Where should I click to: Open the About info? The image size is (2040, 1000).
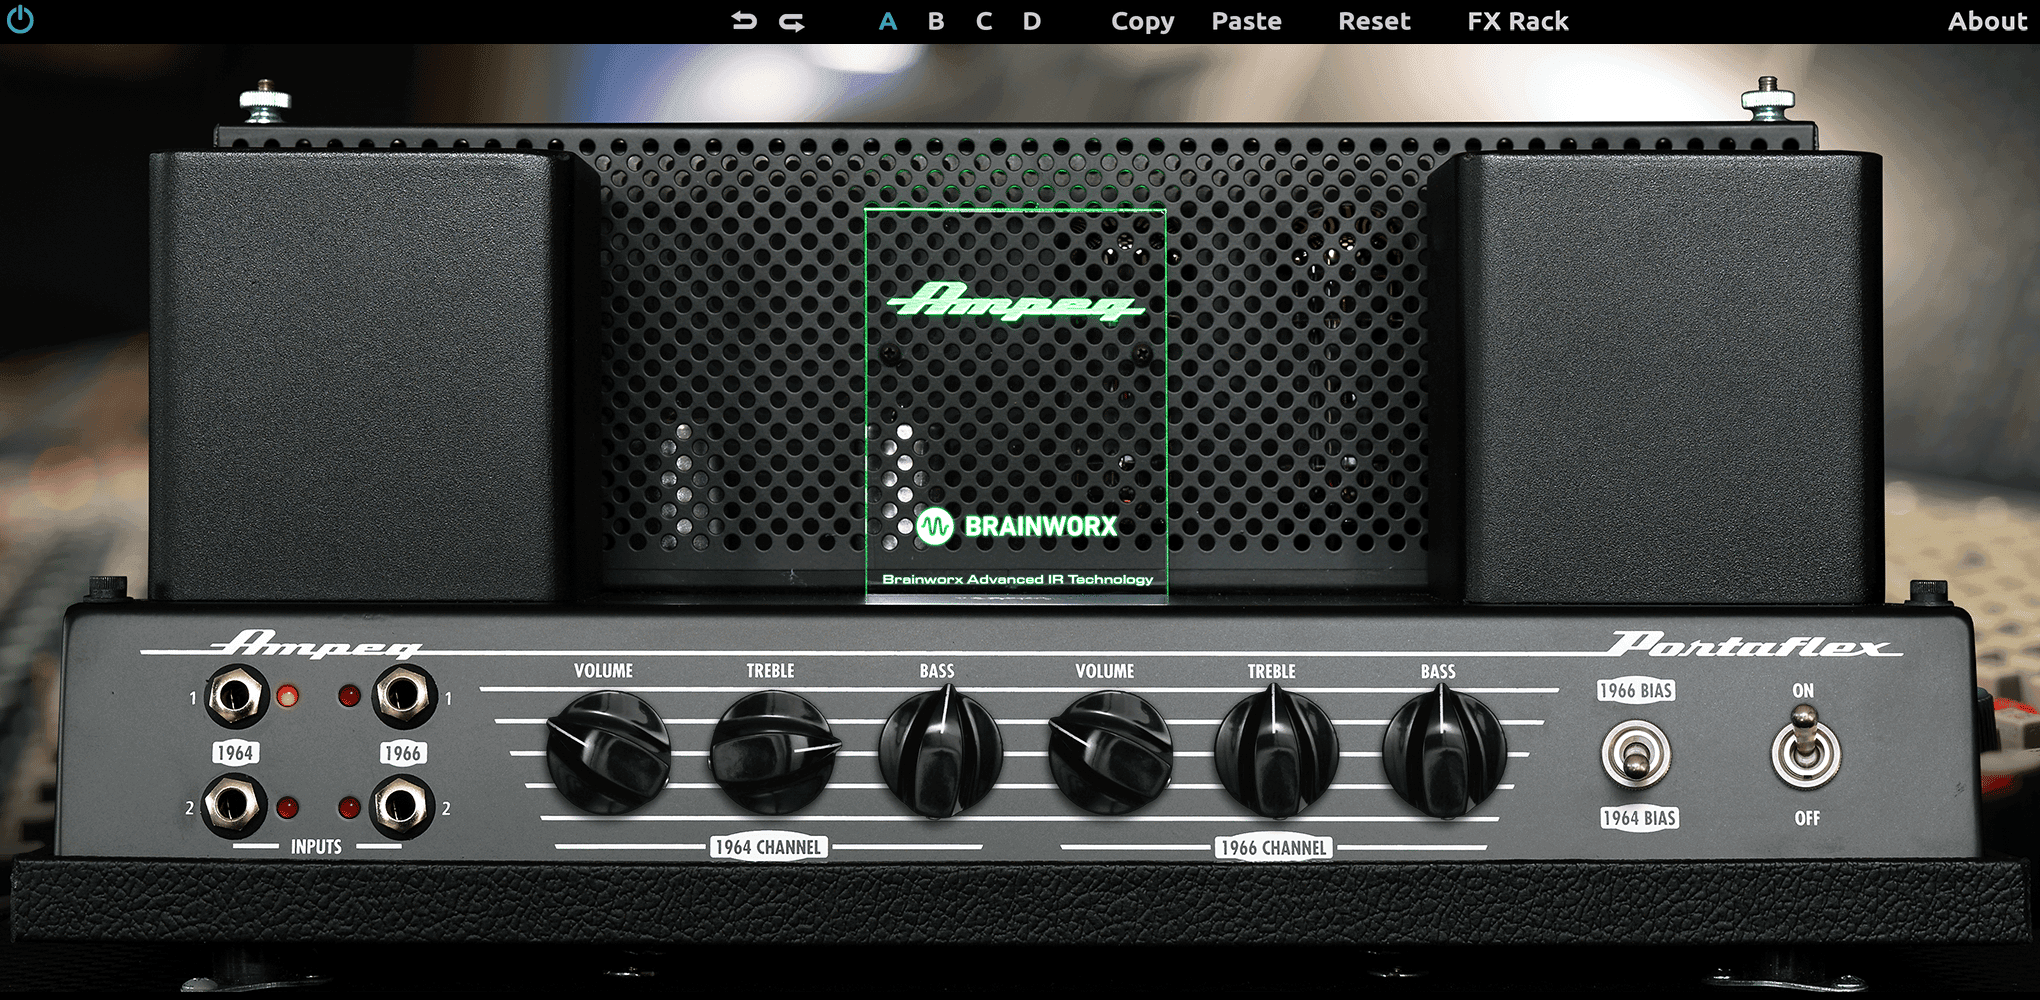[1987, 21]
